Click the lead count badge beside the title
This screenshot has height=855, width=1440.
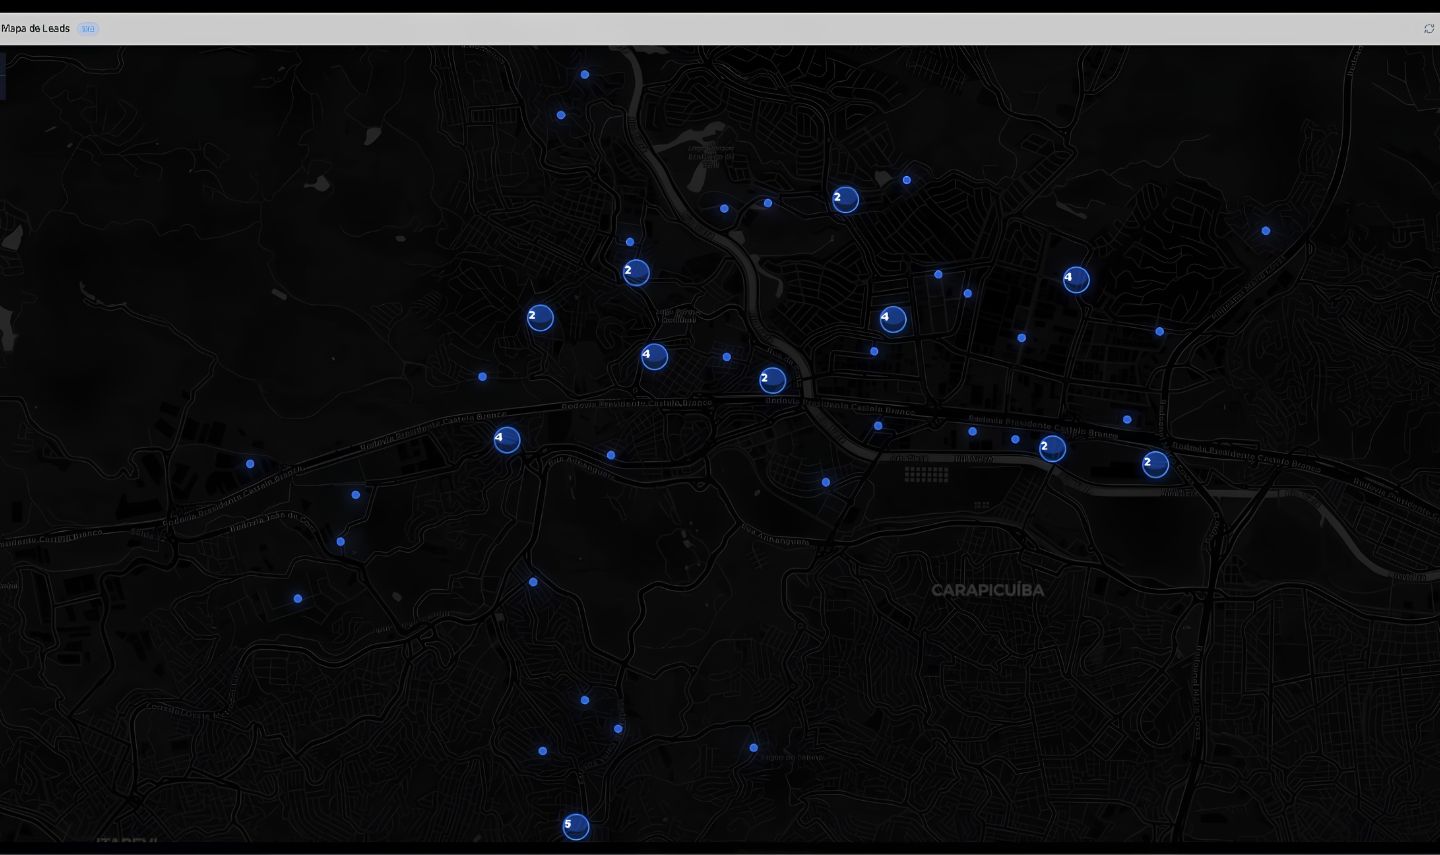[x=88, y=29]
